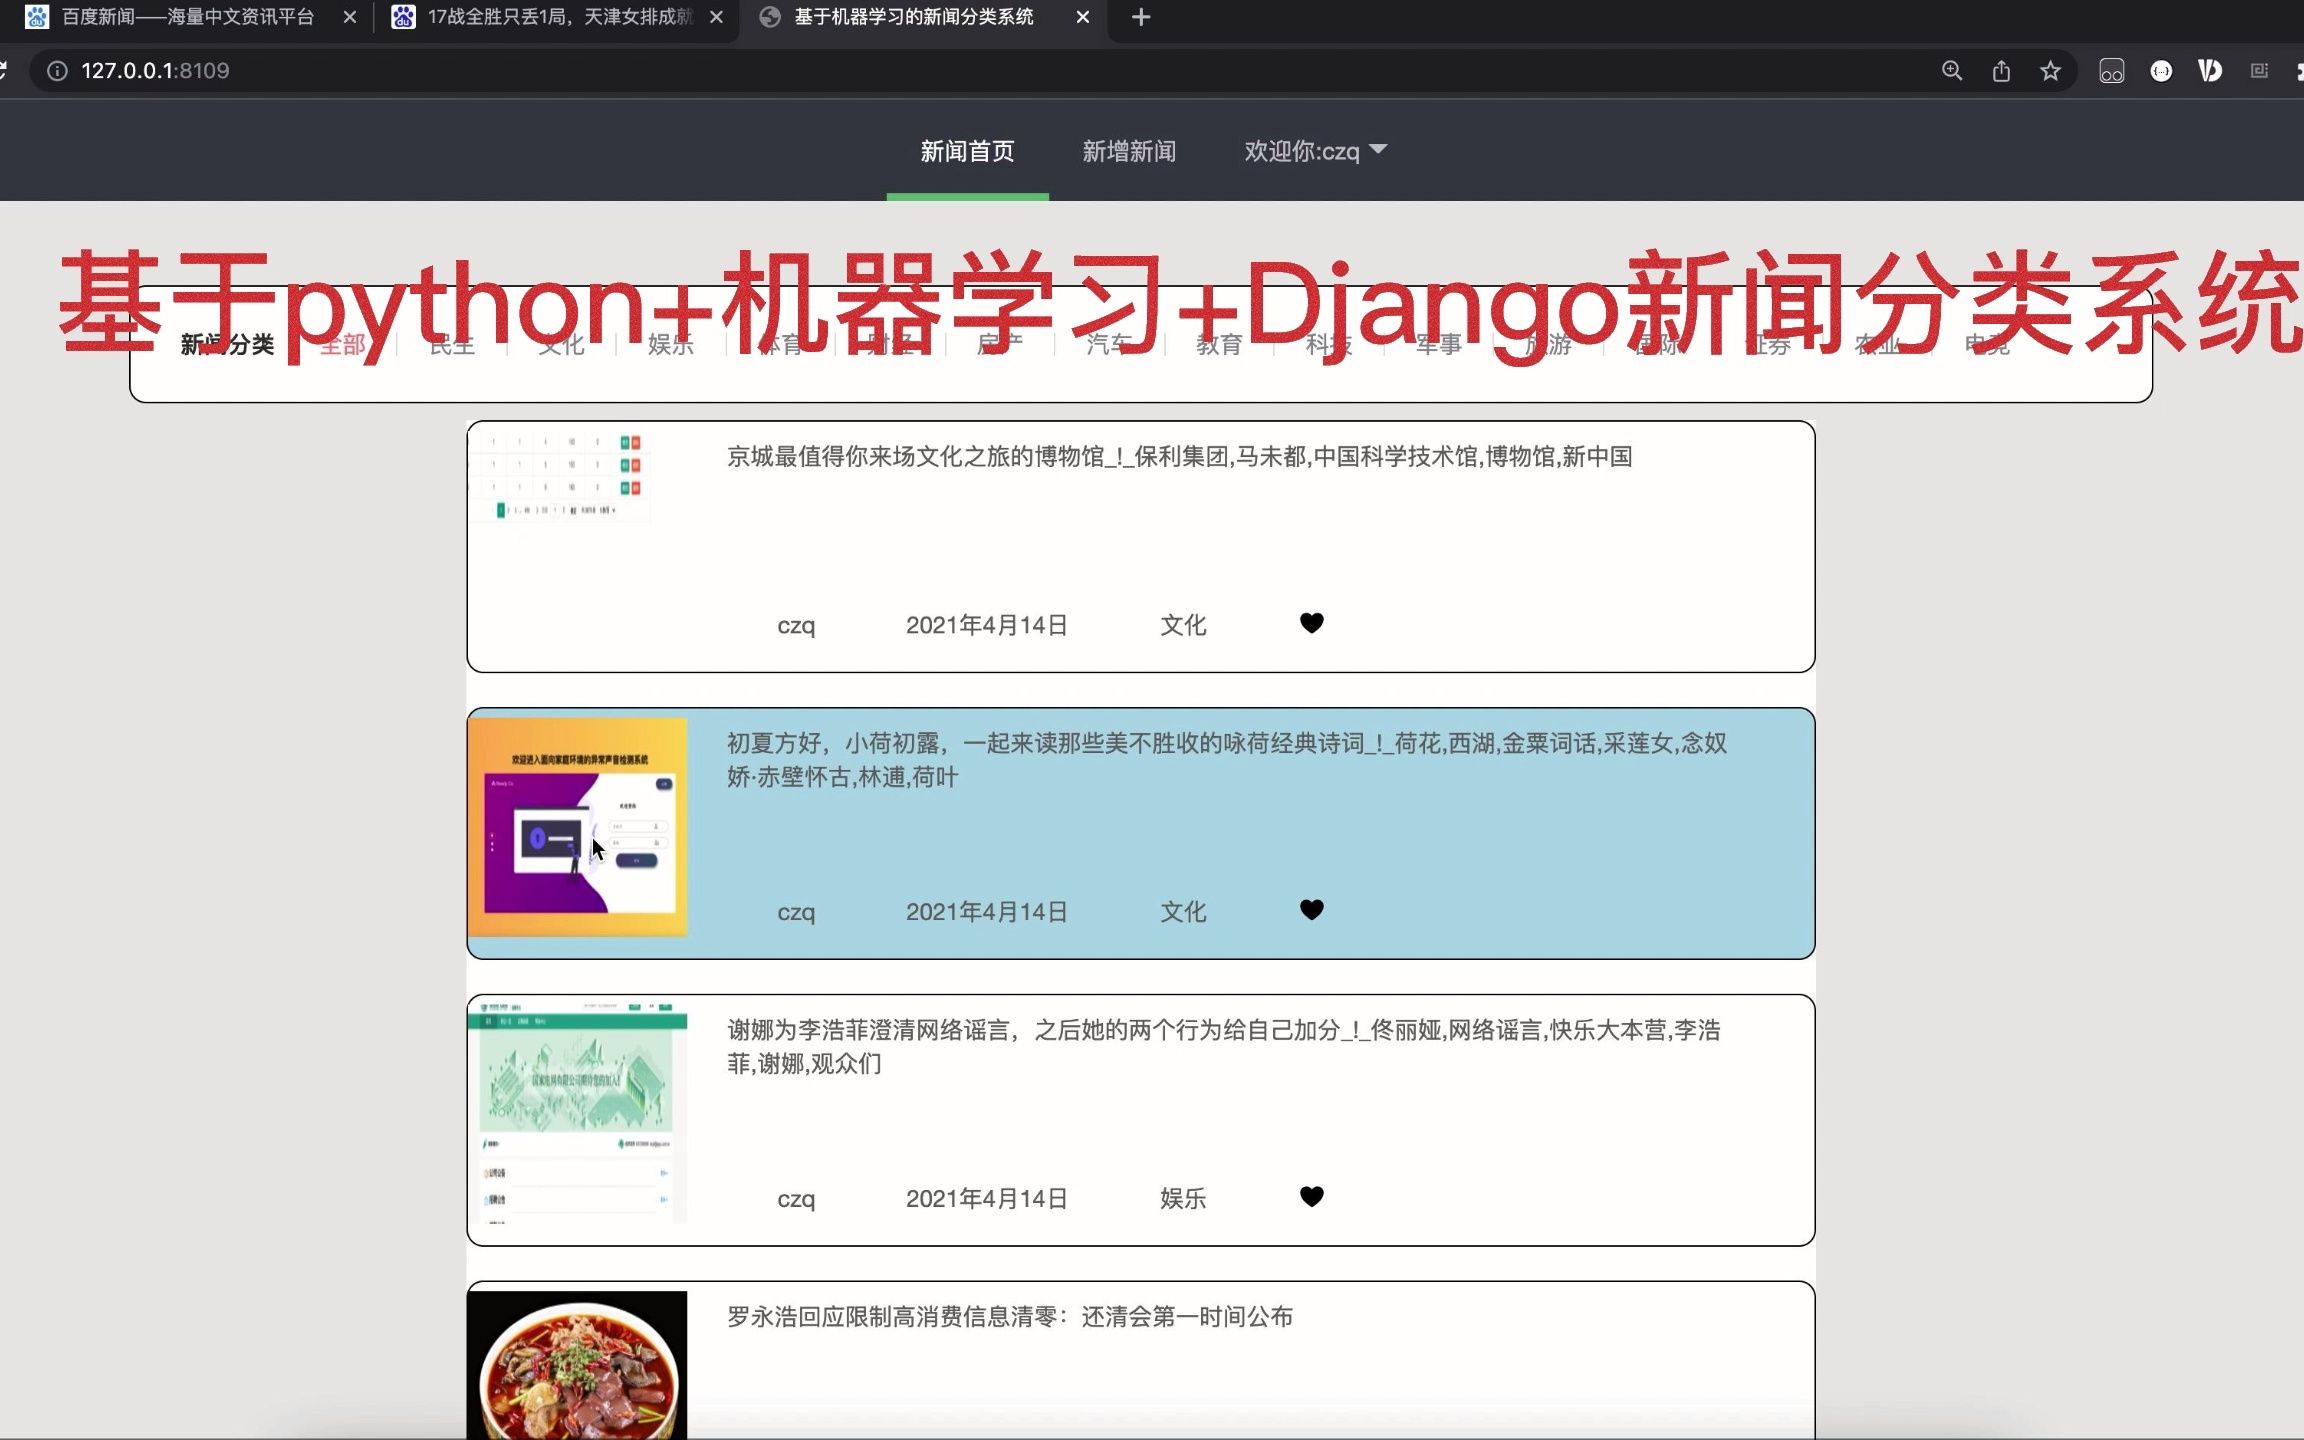The width and height of the screenshot is (2304, 1440).
Task: Filter news by 娱乐 category in bar
Action: pyautogui.click(x=671, y=345)
